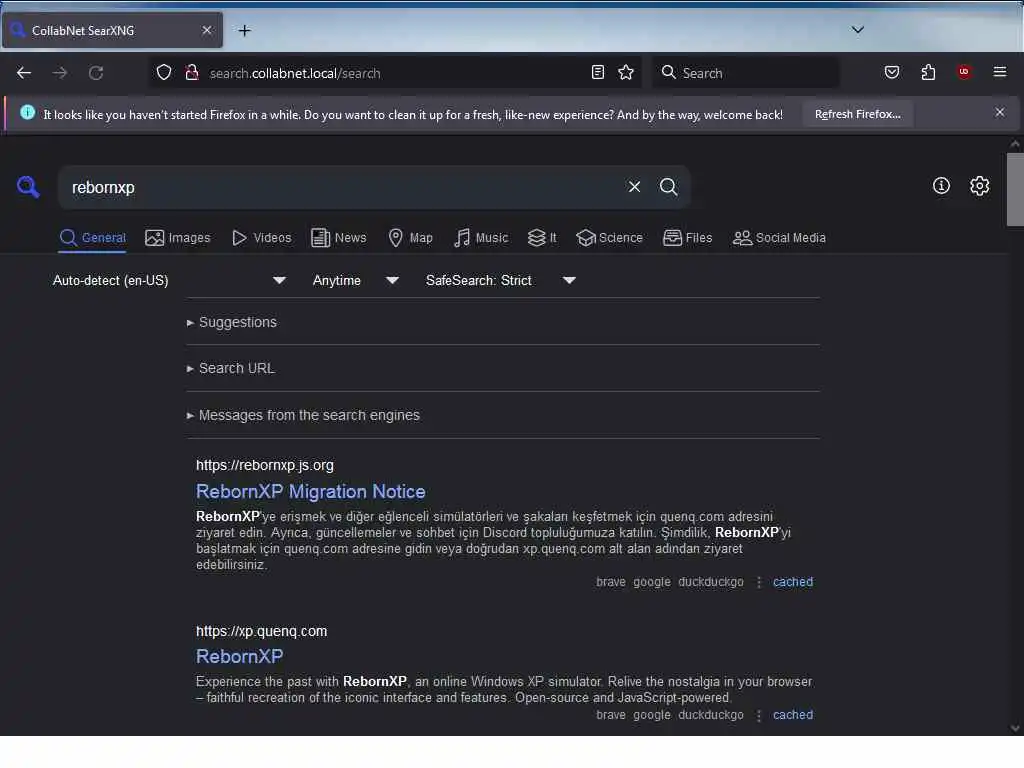Switch to the Social Media category
Viewport: 1024px width, 768px height.
(779, 238)
